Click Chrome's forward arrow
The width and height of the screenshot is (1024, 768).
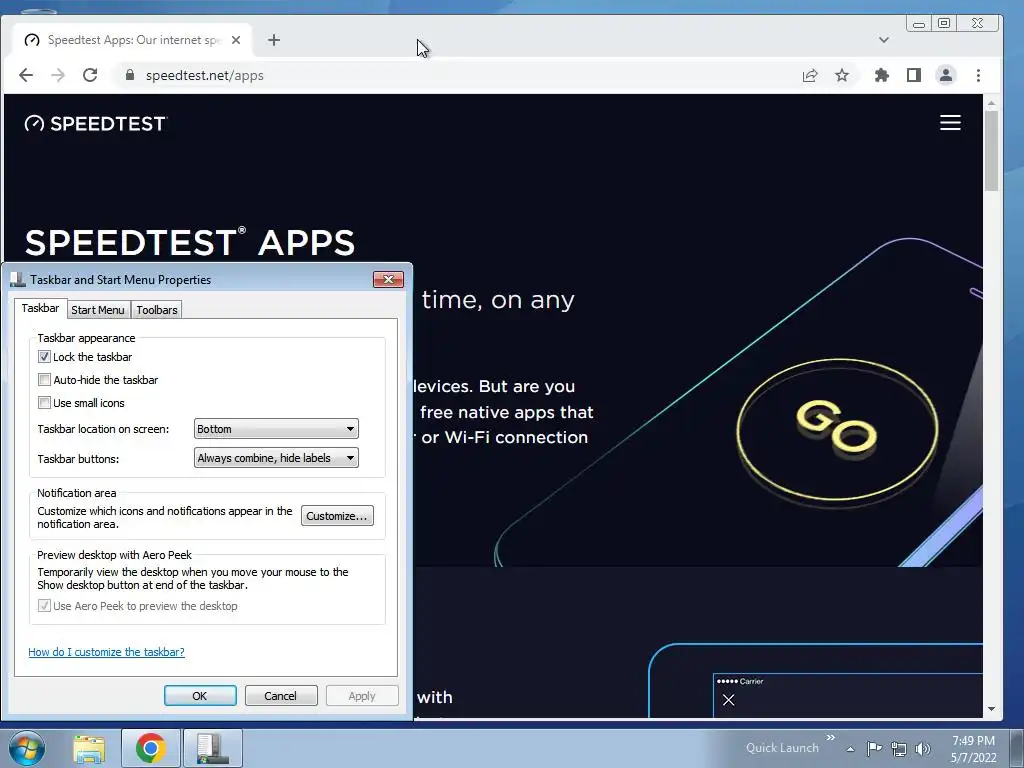click(58, 75)
